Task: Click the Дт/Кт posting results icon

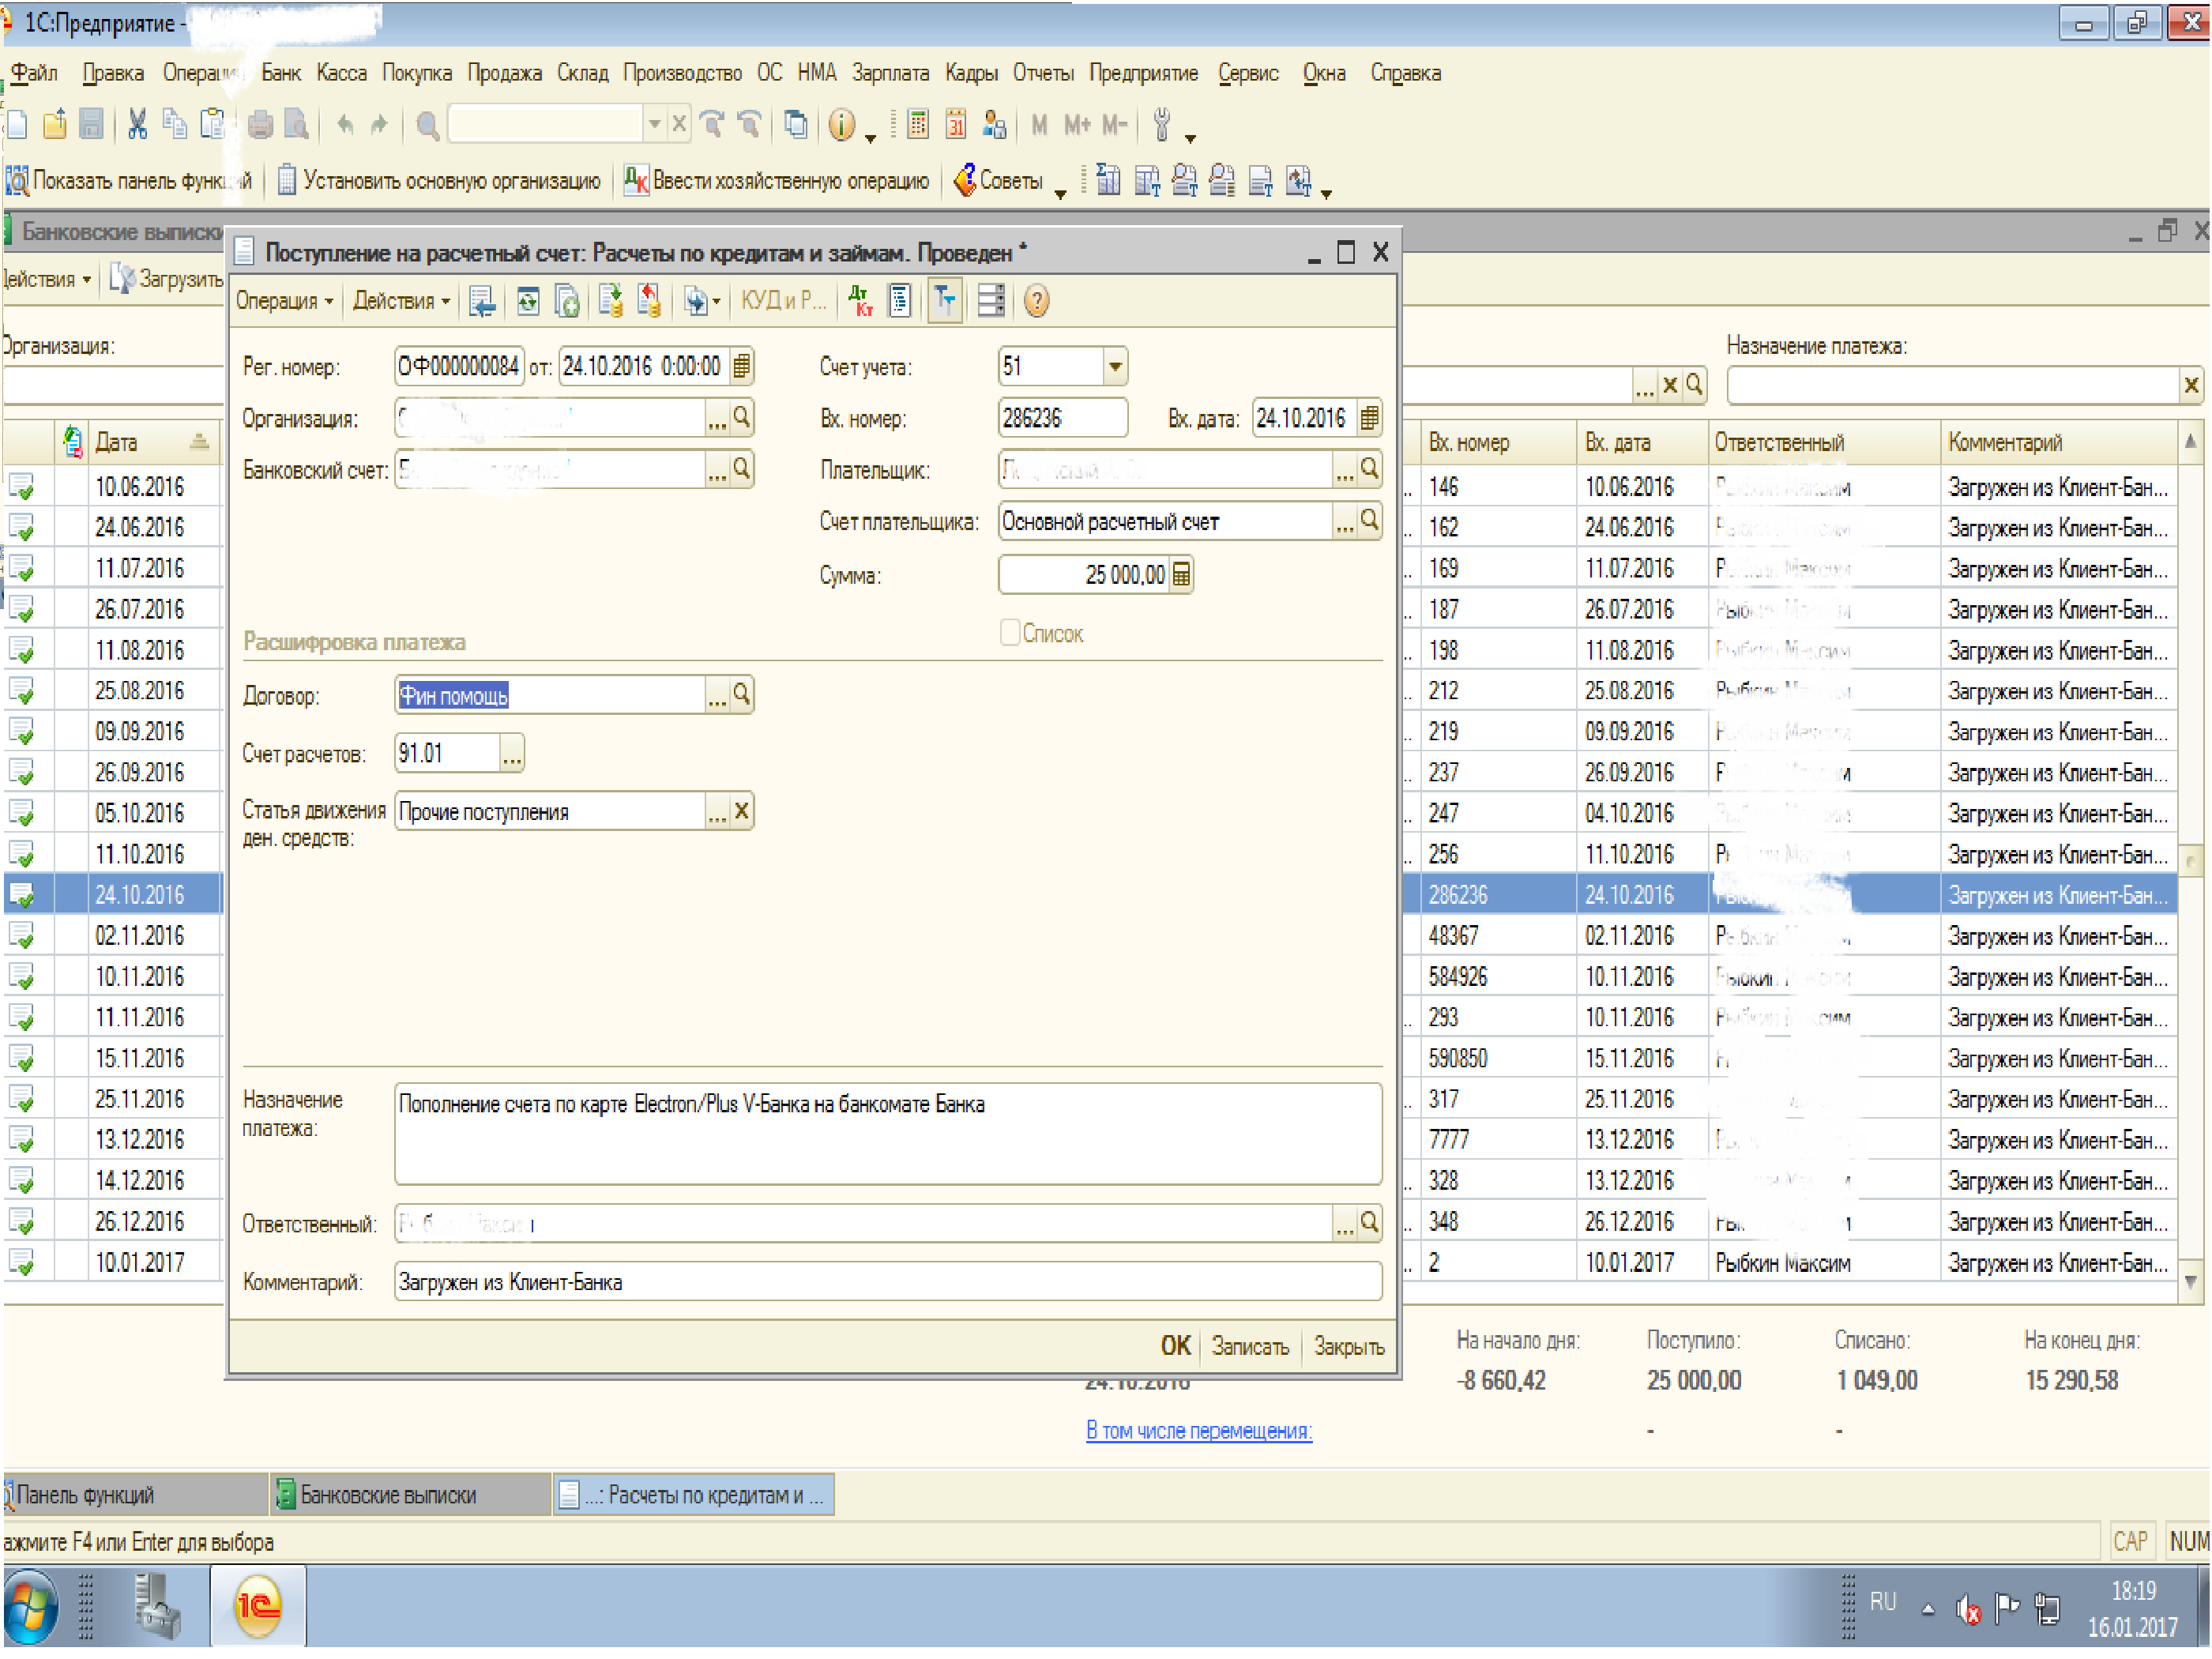Action: (x=860, y=300)
